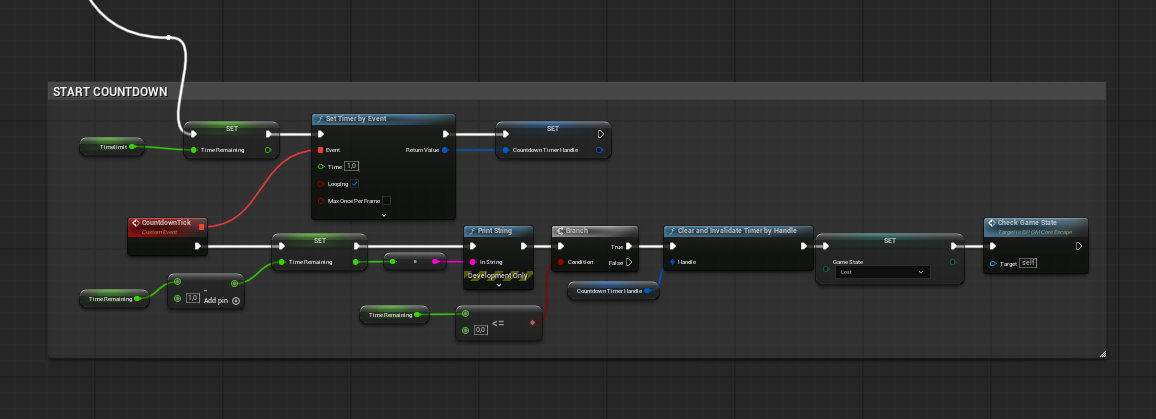
Task: Open the Game State dropdown showing Lost
Action: click(x=882, y=272)
